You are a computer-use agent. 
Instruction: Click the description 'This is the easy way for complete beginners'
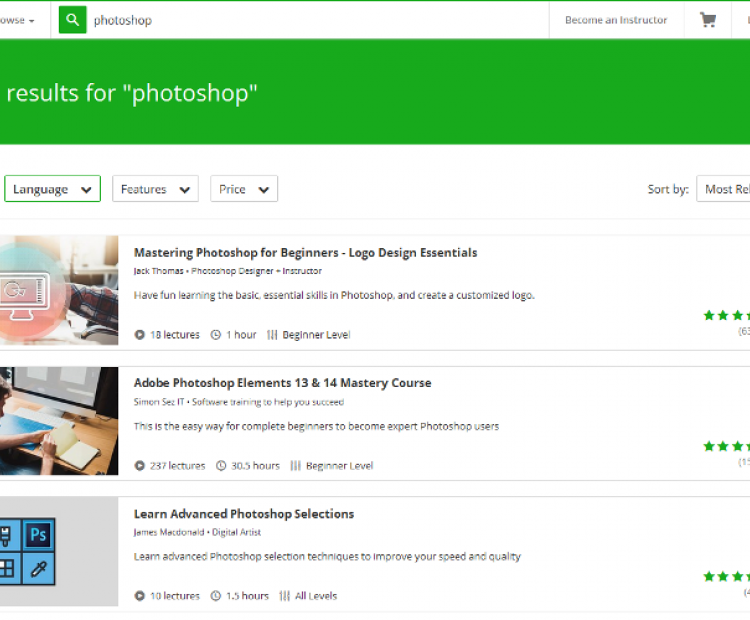click(x=316, y=426)
